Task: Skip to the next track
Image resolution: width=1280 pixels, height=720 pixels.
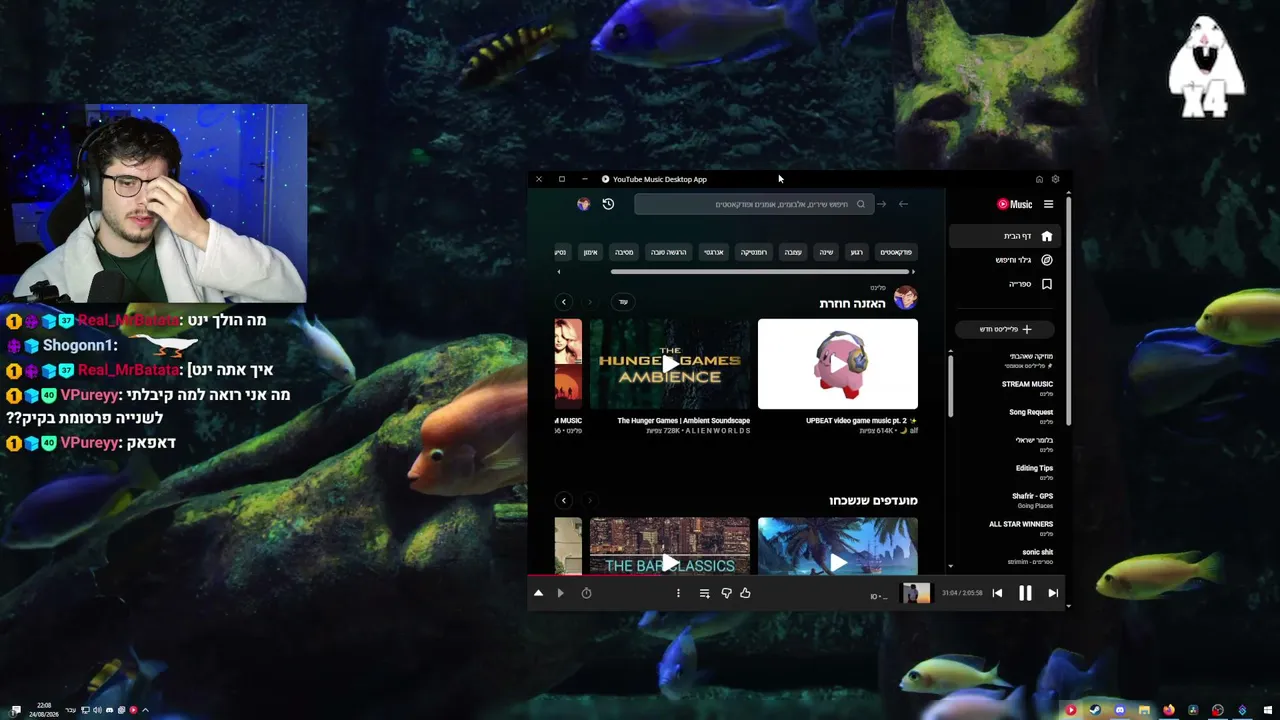Action: coord(1053,593)
